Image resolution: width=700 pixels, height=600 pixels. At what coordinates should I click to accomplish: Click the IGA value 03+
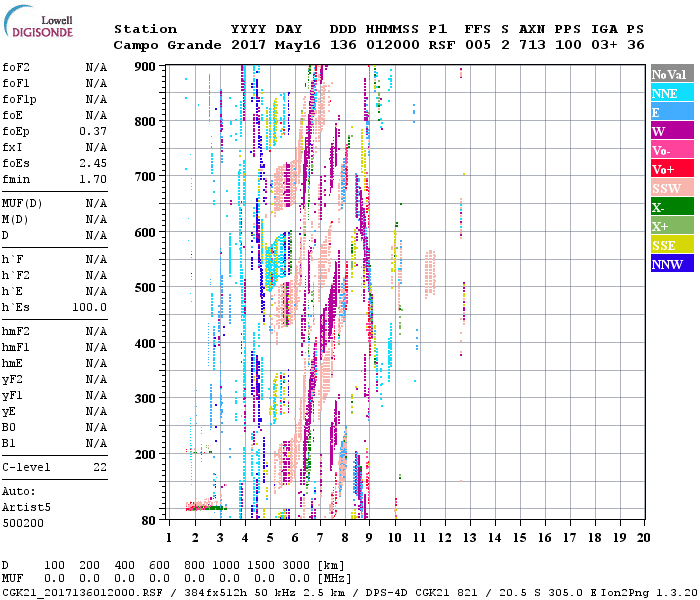[x=604, y=45]
